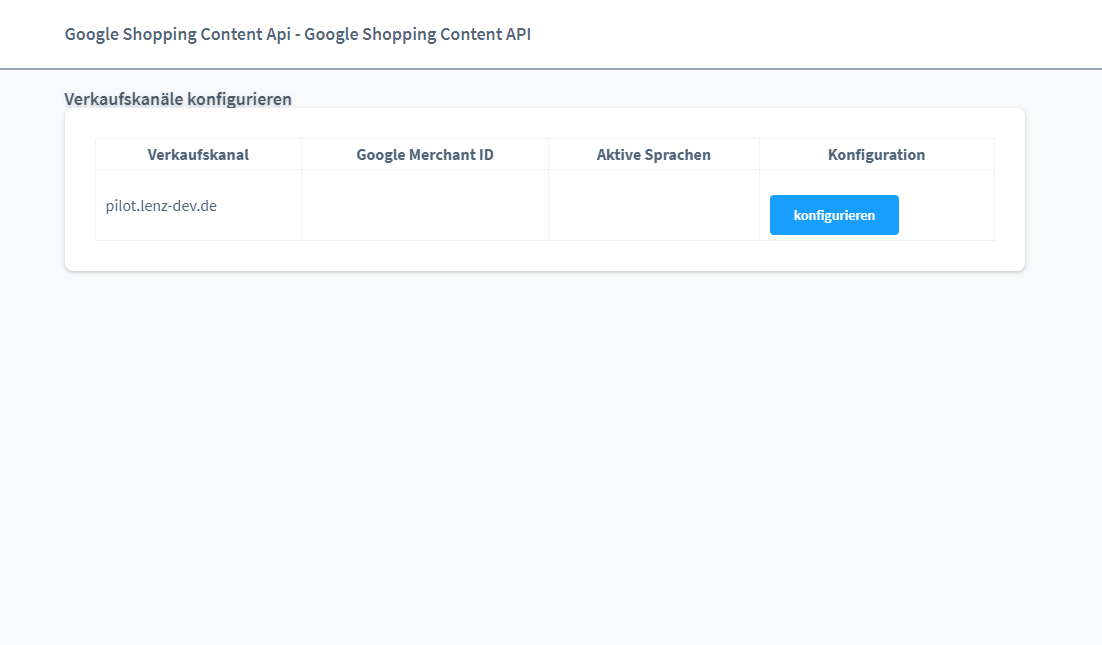Click the Aktive Sprachen column header

coord(653,155)
